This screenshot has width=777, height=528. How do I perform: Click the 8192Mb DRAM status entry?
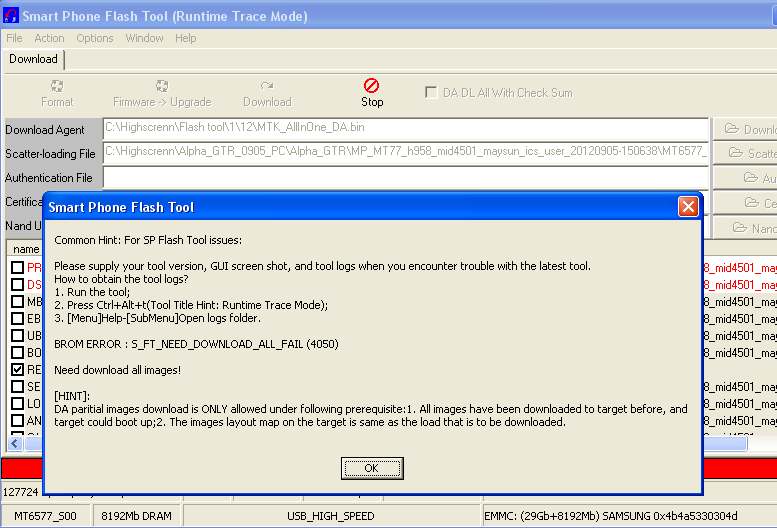(136, 516)
